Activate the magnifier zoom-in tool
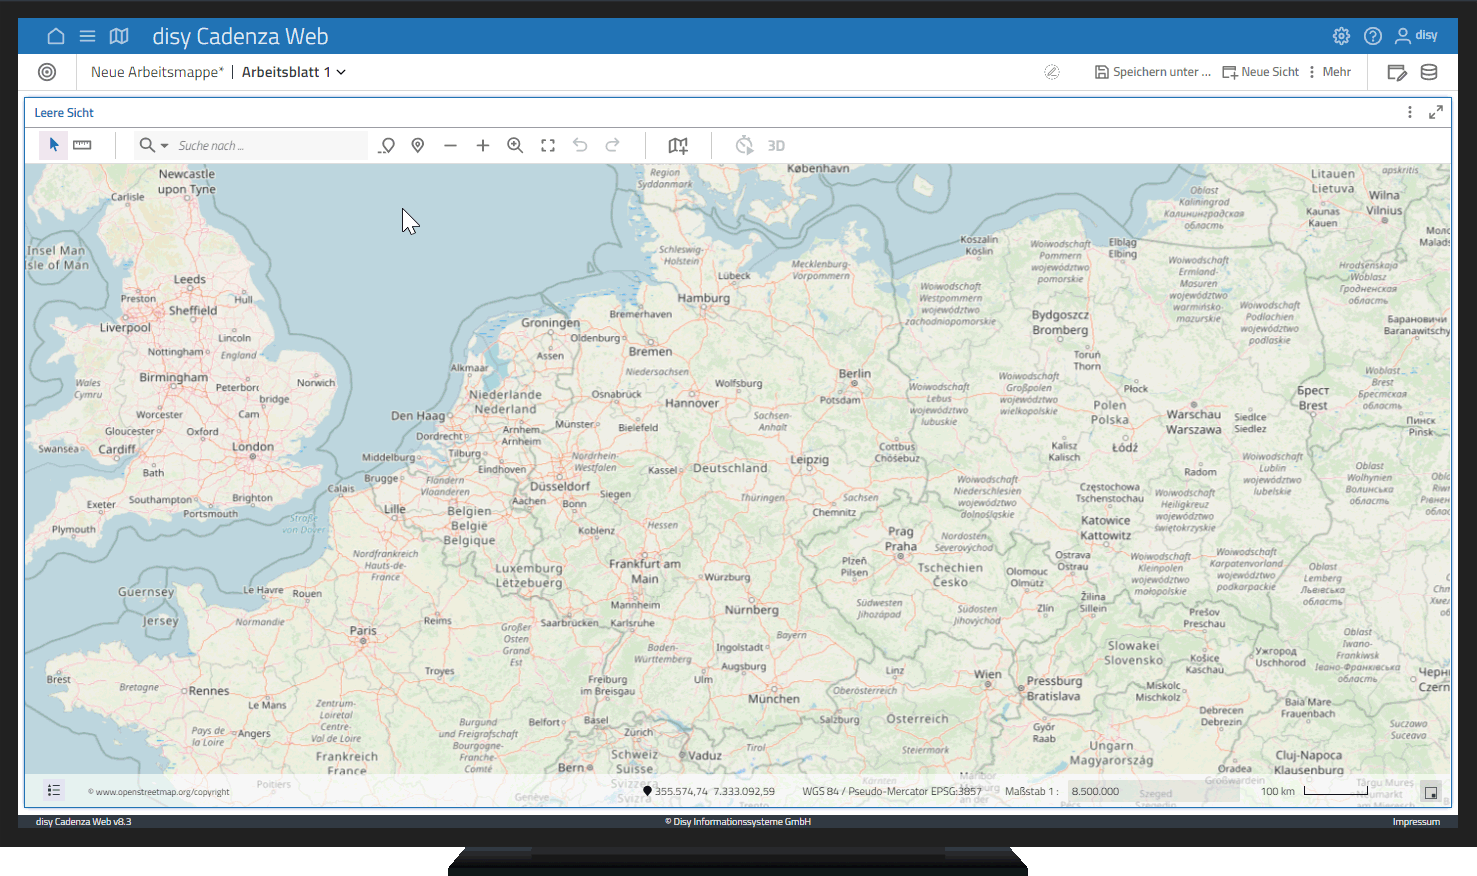Image resolution: width=1477 pixels, height=876 pixels. pyautogui.click(x=515, y=146)
